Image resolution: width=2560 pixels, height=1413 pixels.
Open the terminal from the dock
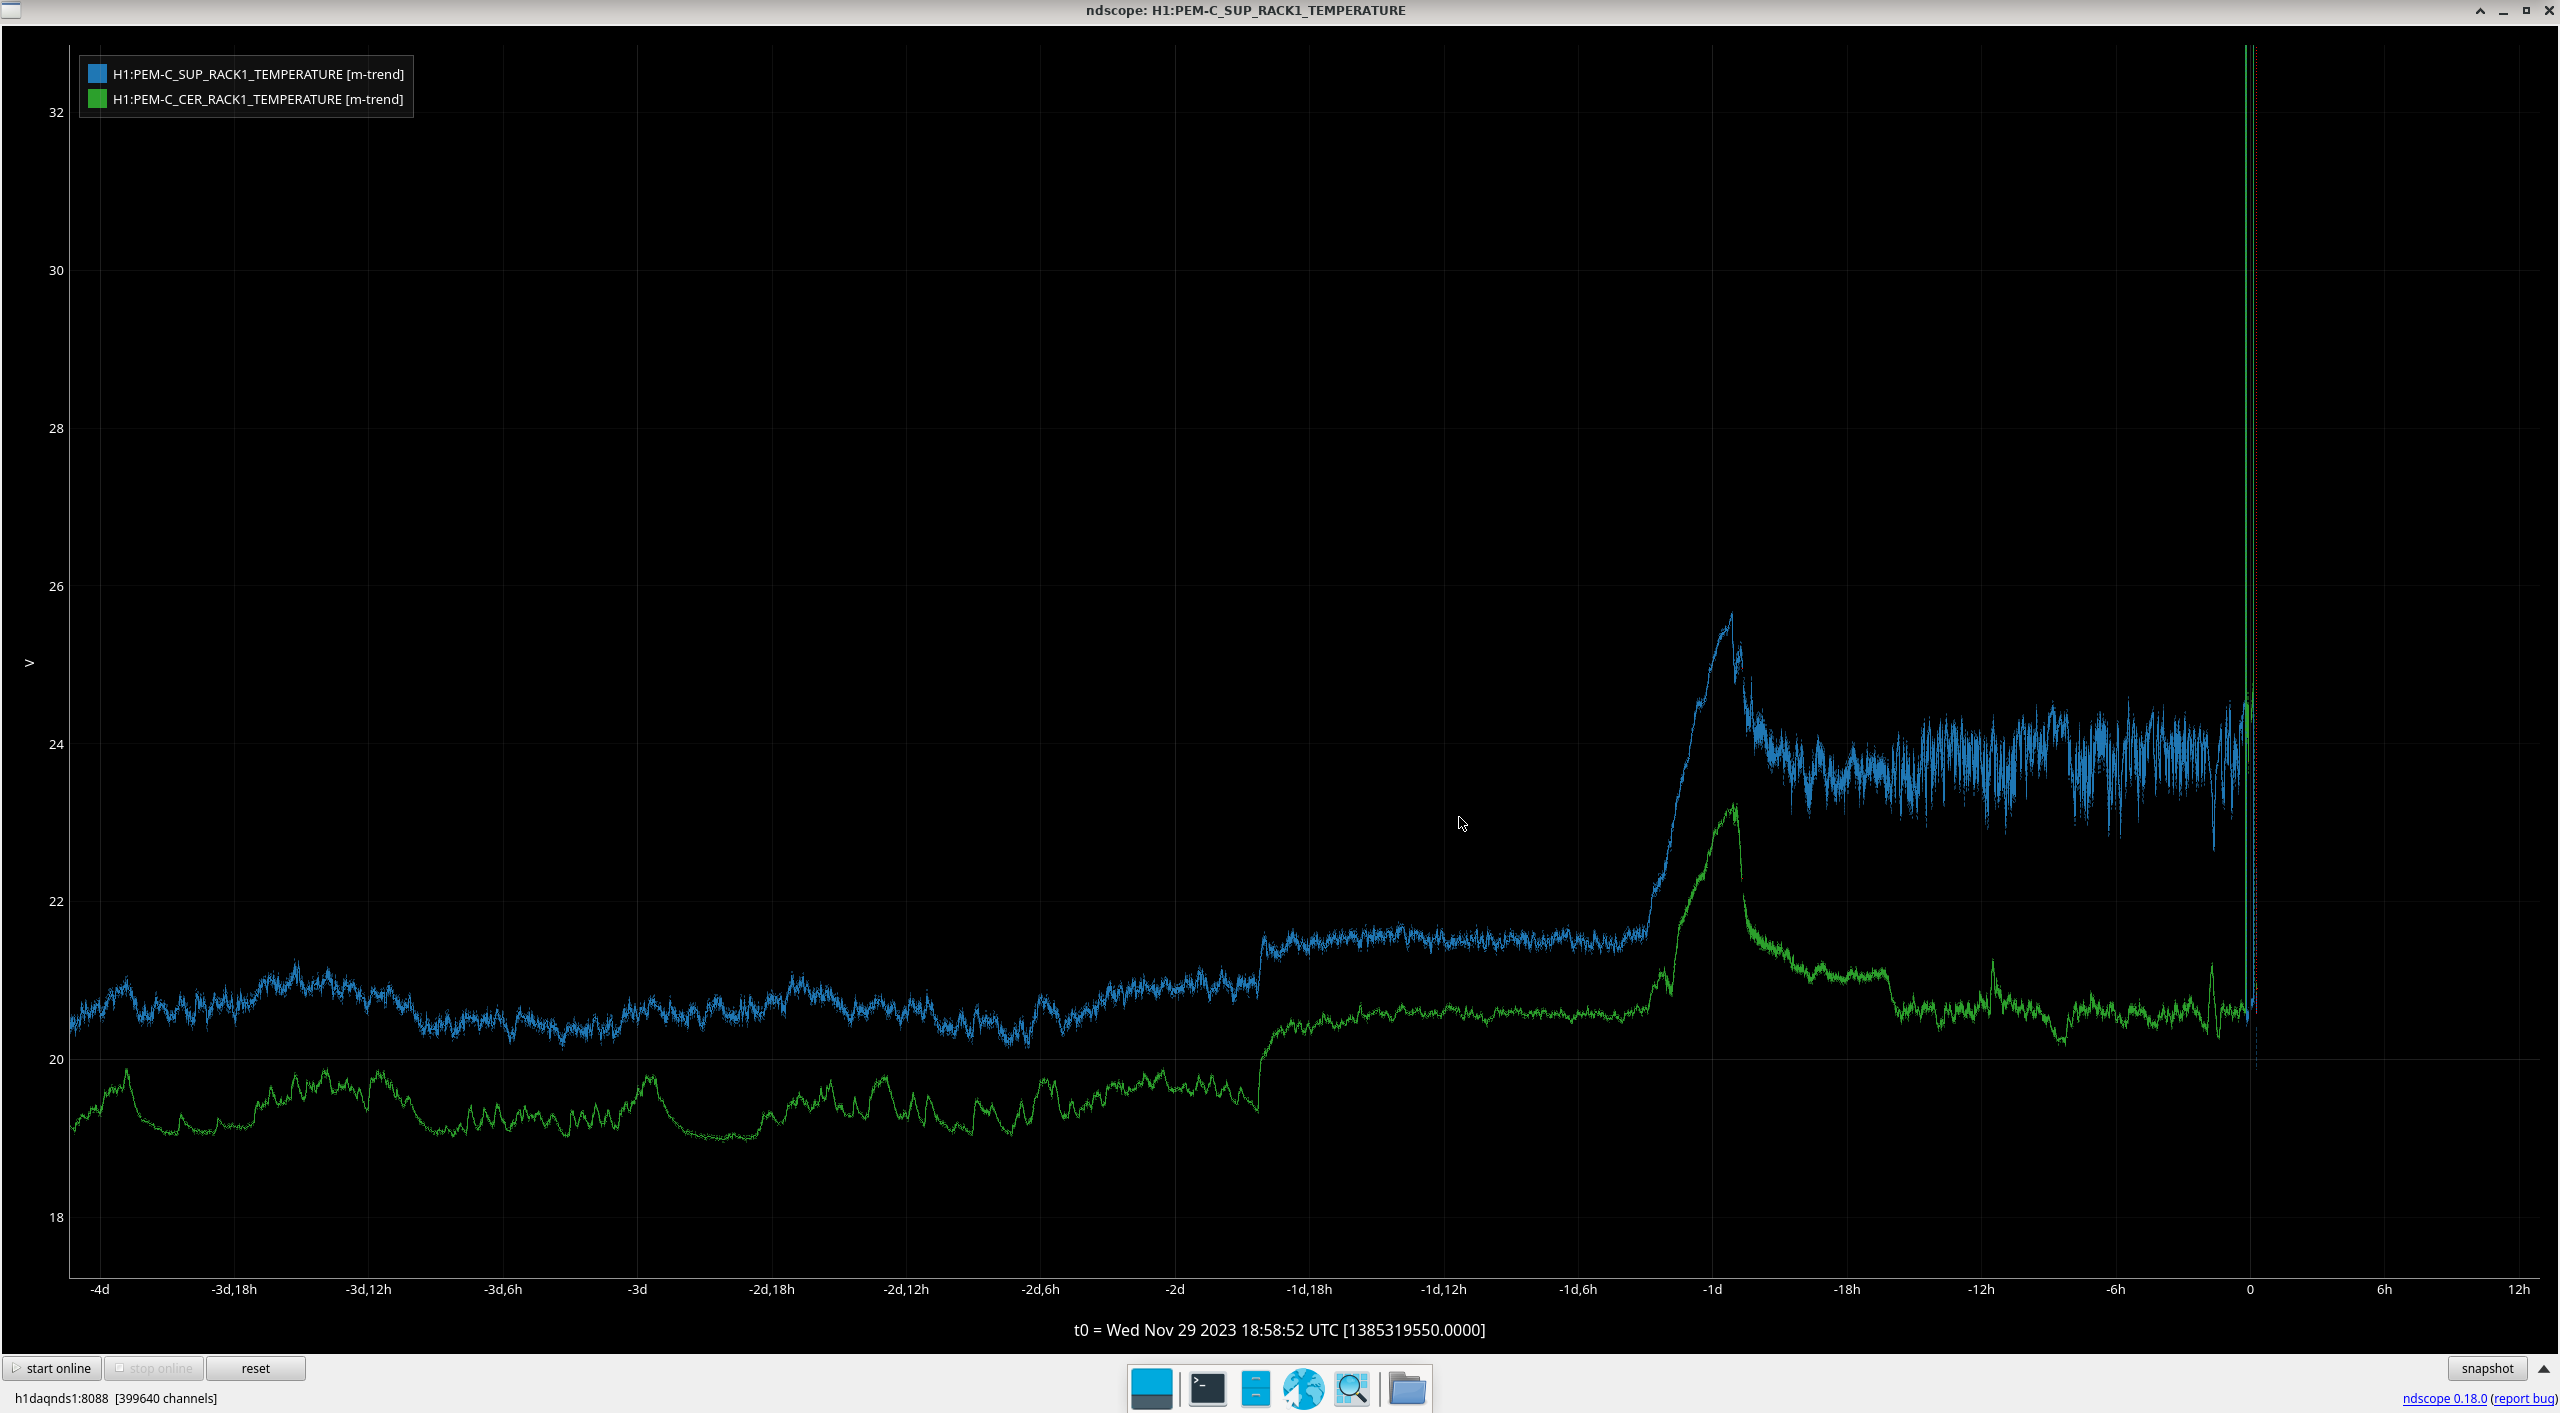coord(1207,1388)
